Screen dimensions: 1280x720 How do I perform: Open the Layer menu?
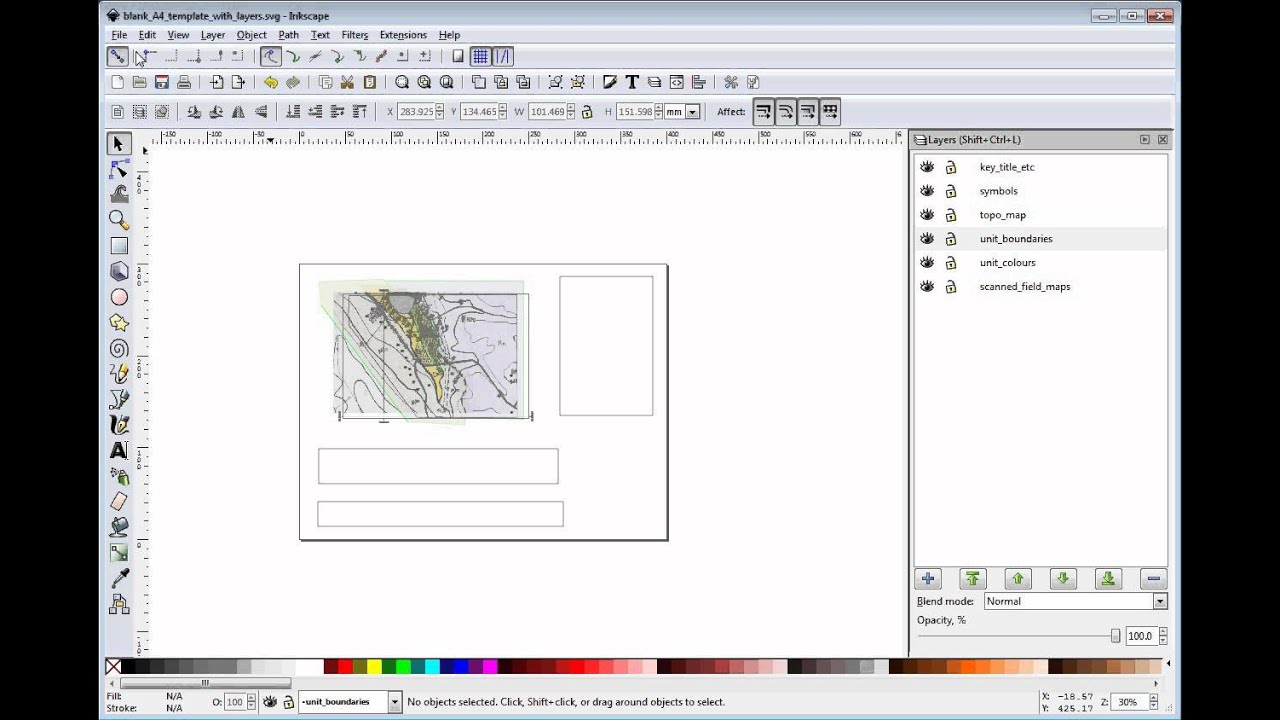point(212,35)
